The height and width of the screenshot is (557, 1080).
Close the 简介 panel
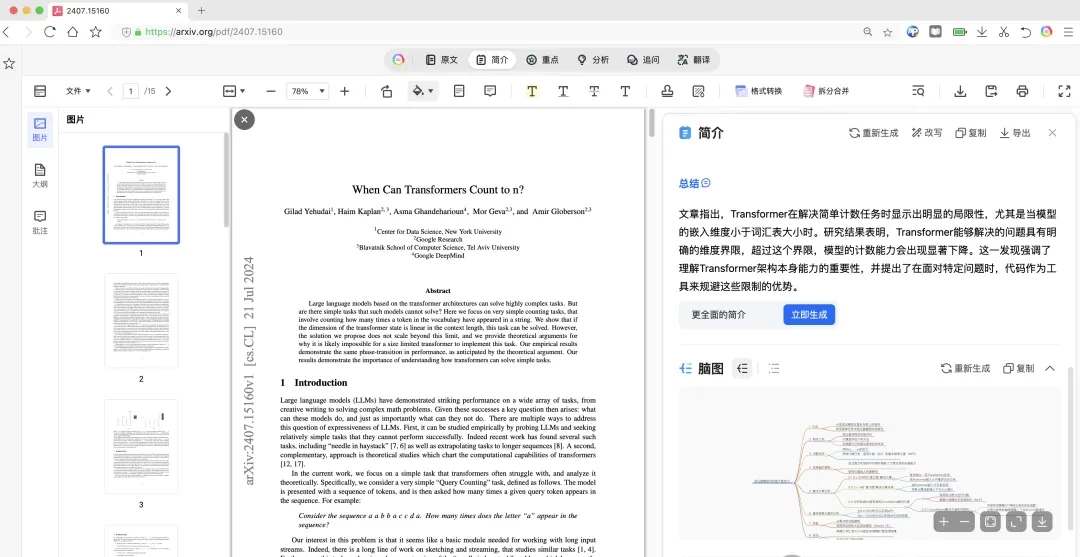[1052, 133]
